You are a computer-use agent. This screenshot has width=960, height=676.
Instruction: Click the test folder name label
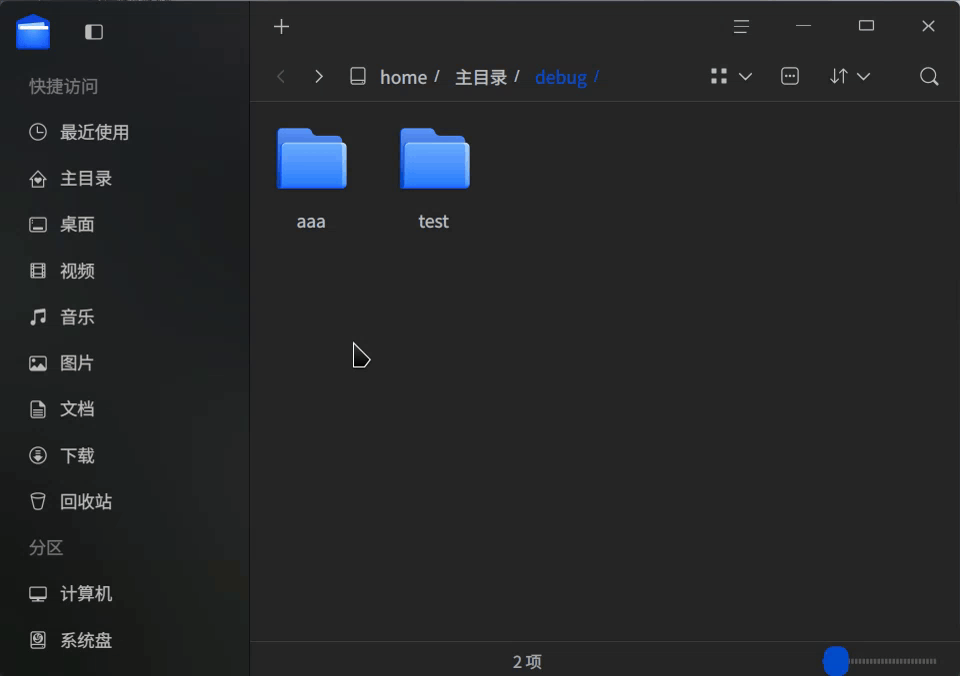click(433, 221)
